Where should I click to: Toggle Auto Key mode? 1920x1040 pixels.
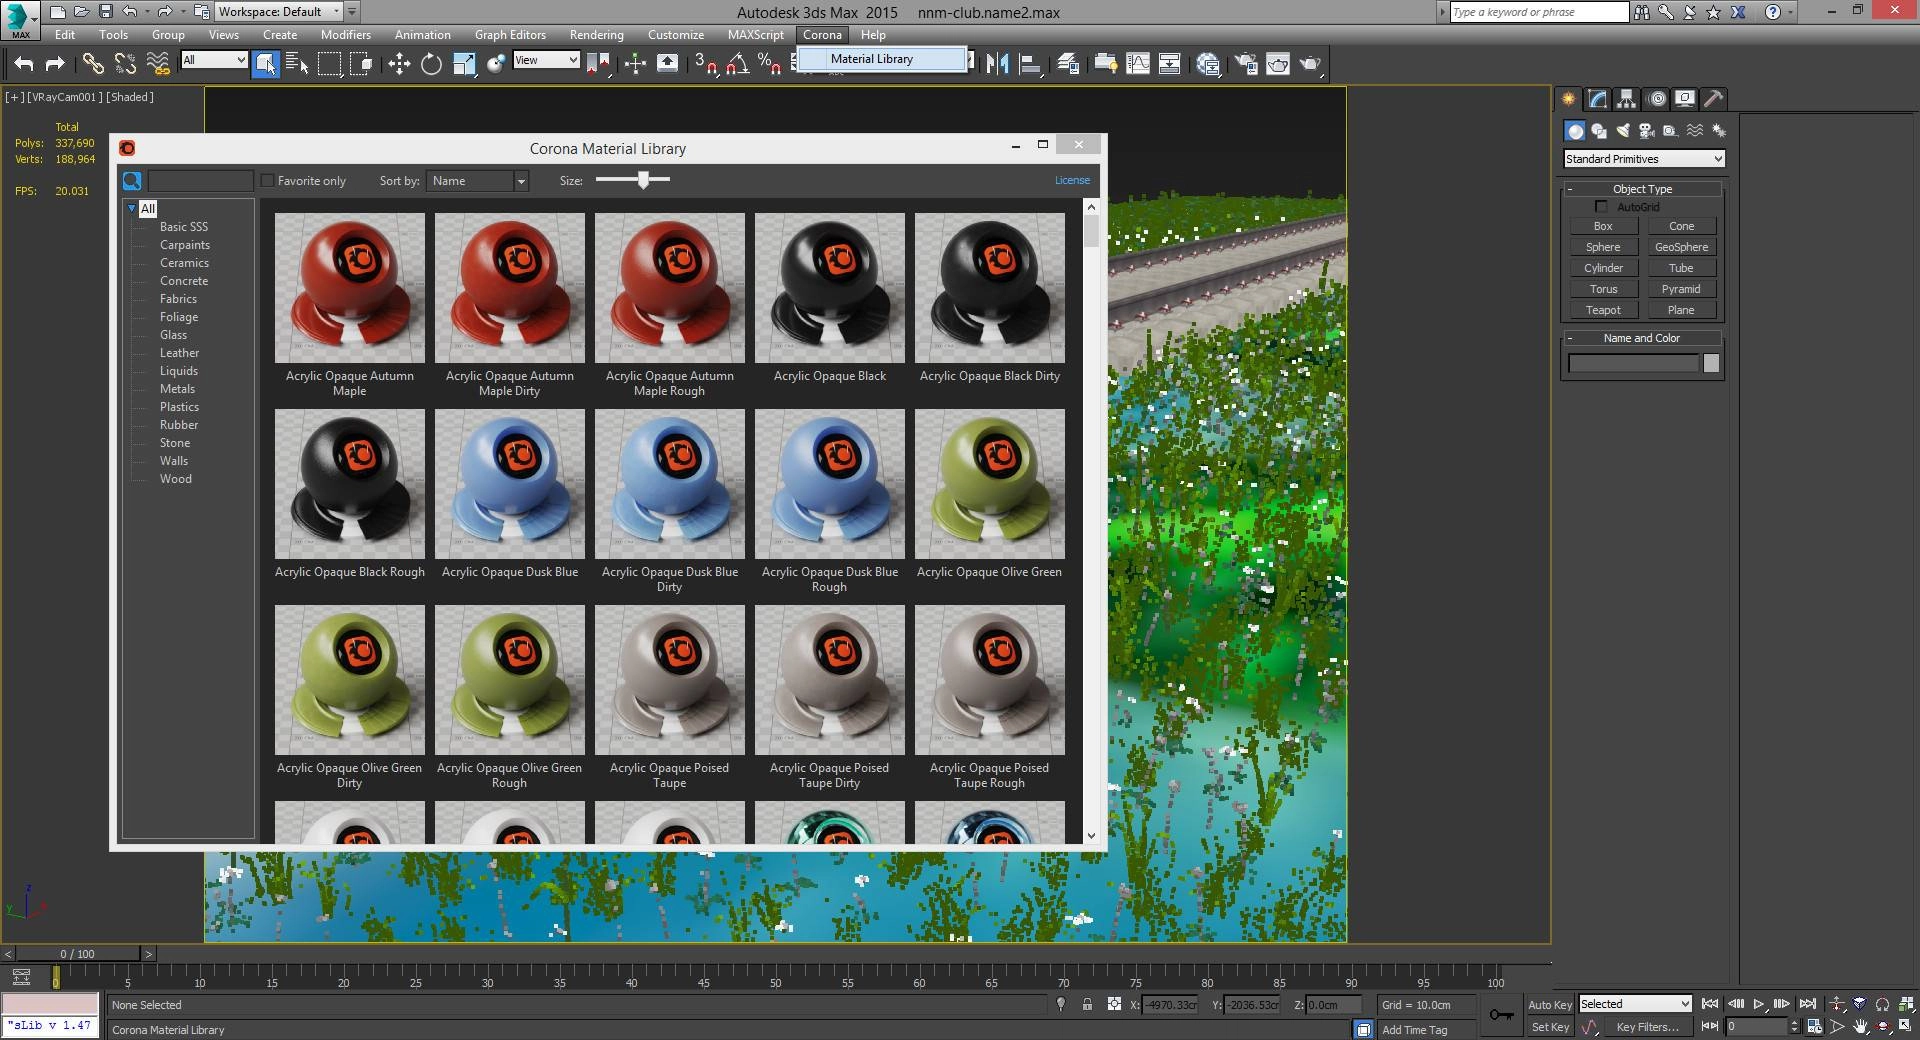1549,1005
